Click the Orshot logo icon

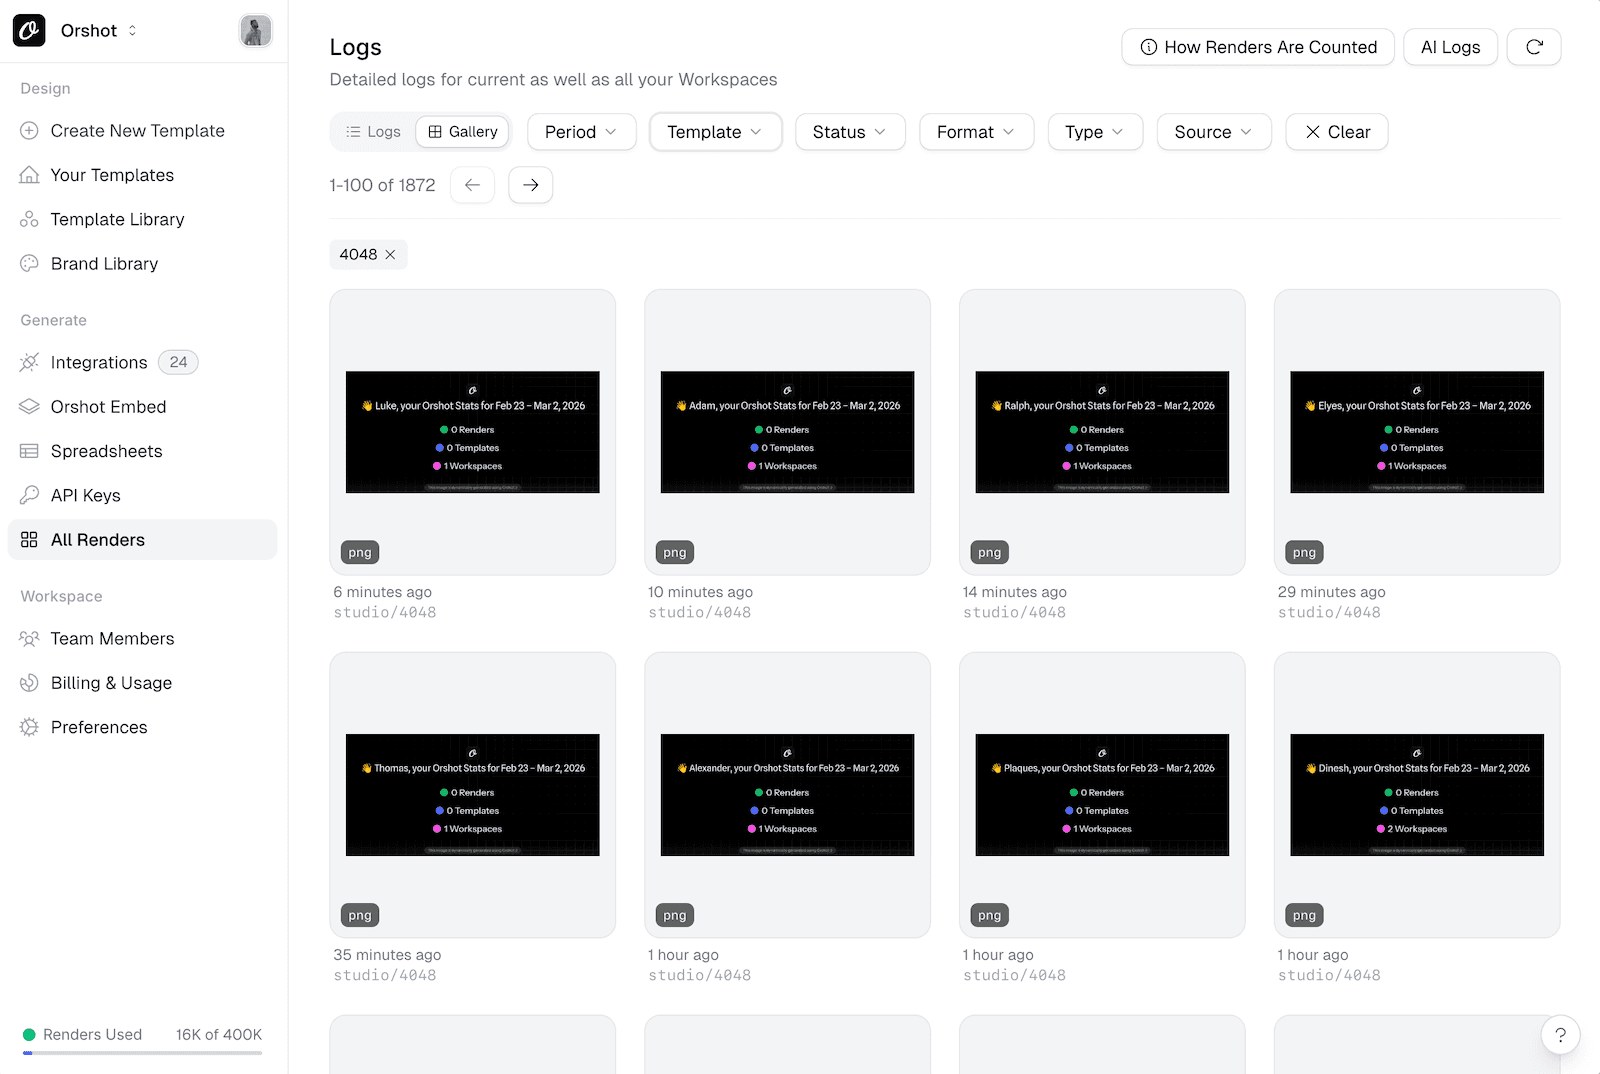click(x=29, y=31)
